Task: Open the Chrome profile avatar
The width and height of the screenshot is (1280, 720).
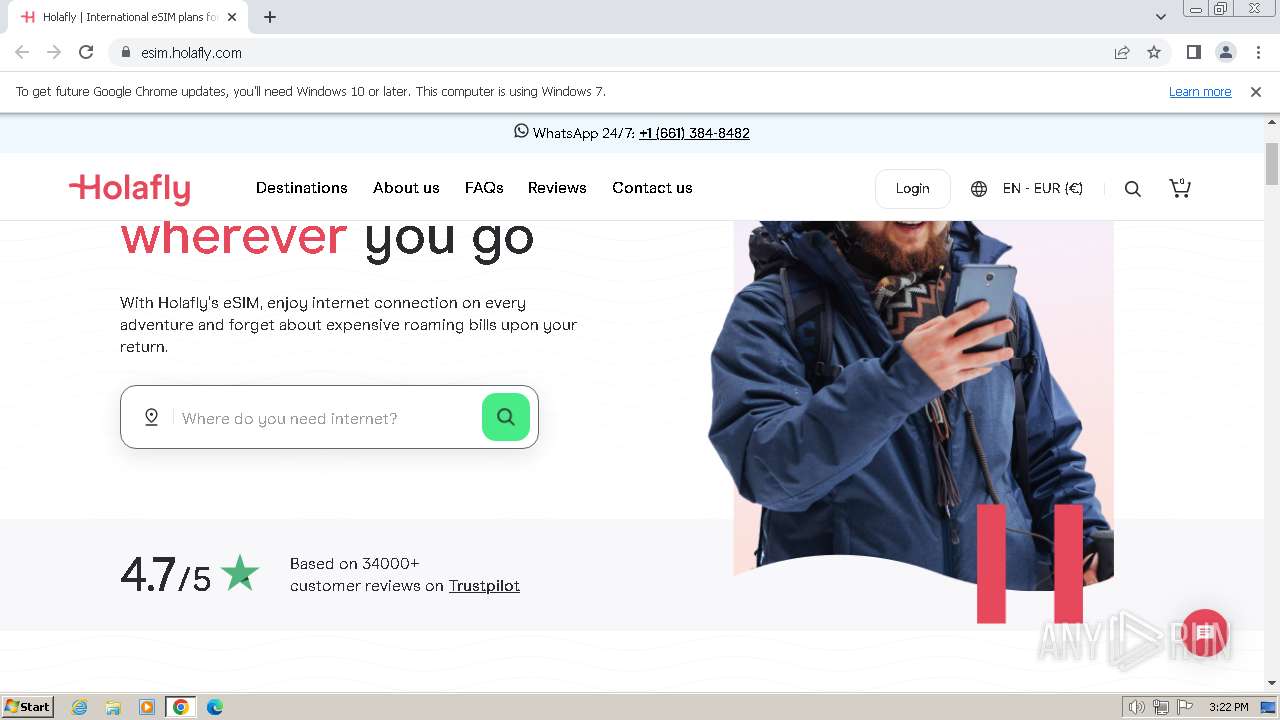Action: tap(1225, 52)
